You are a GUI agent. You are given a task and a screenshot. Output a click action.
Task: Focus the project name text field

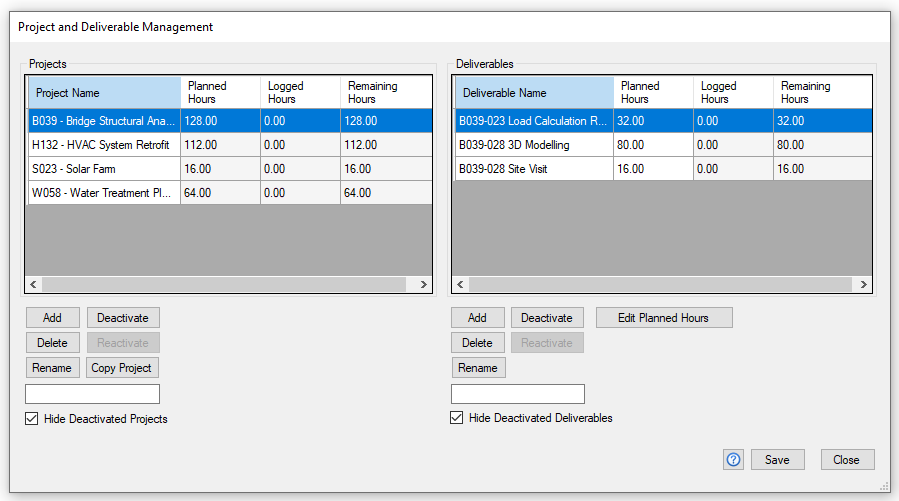92,394
